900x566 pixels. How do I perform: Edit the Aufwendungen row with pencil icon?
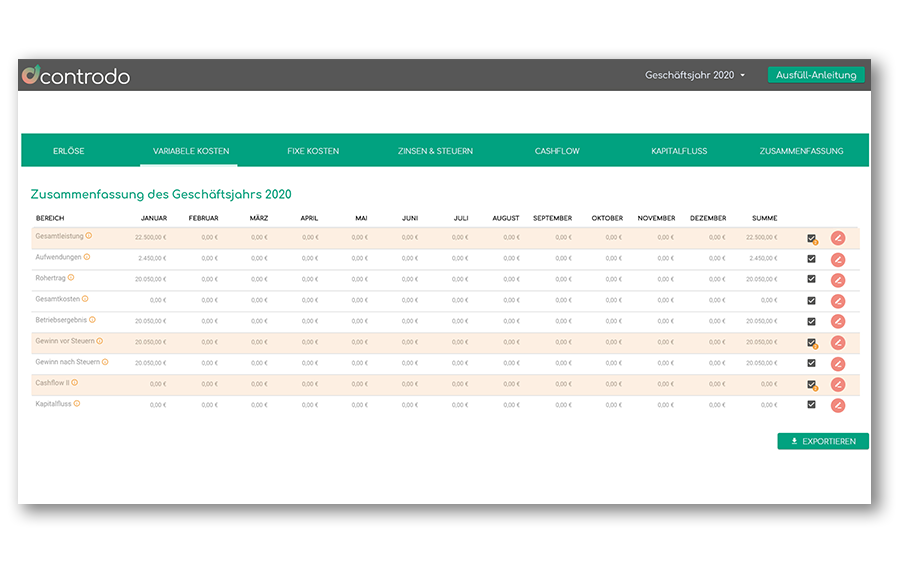[838, 259]
